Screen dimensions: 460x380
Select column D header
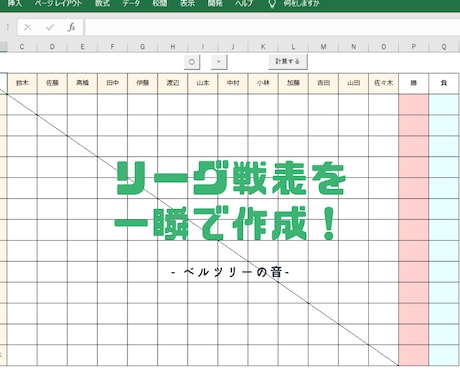tap(52, 47)
